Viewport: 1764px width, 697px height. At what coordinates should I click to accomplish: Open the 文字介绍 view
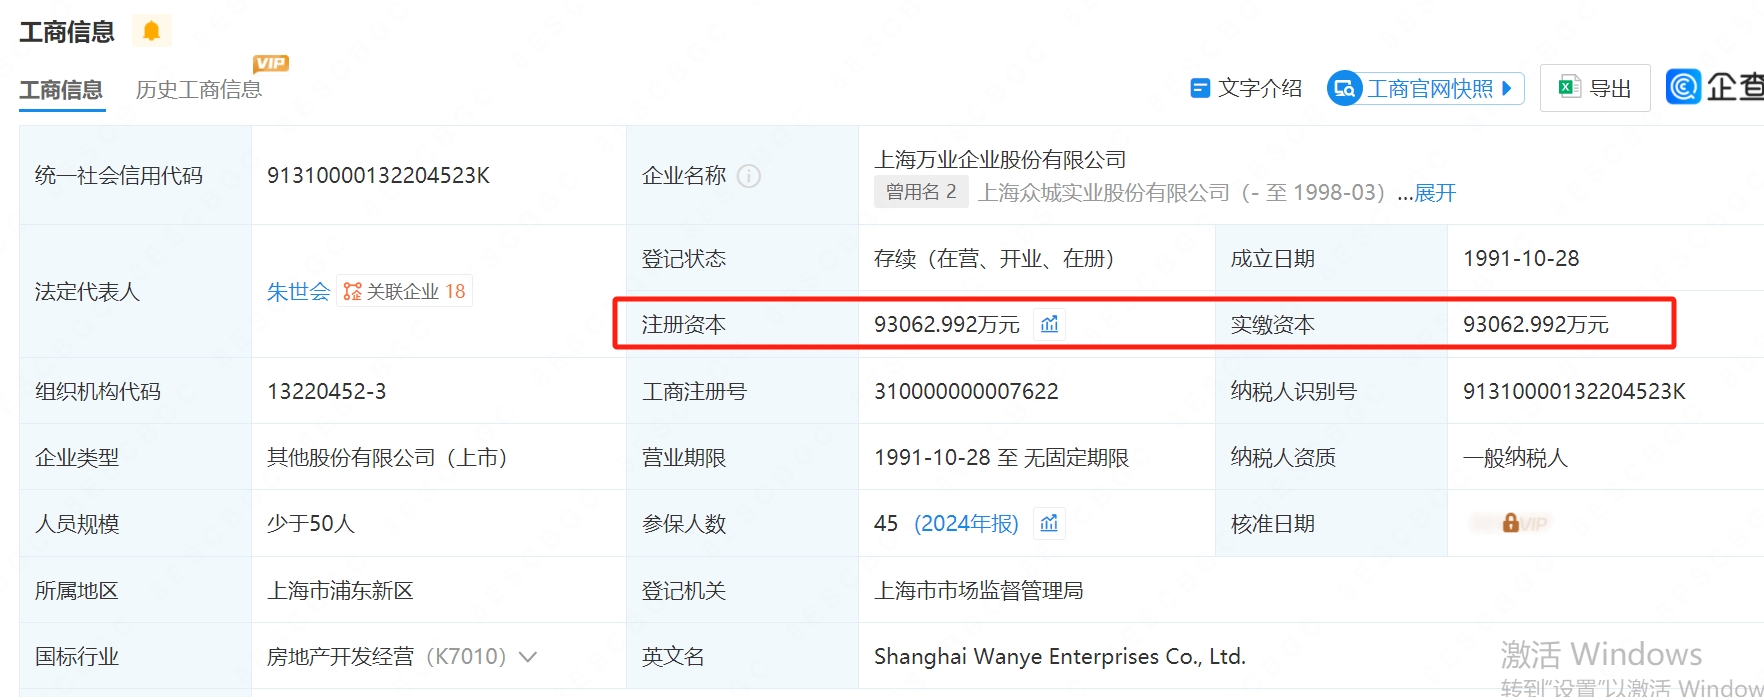coord(1246,88)
